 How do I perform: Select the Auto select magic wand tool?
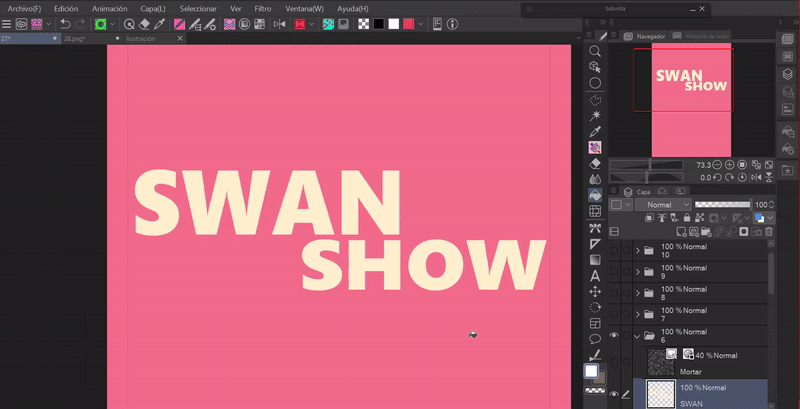pyautogui.click(x=595, y=115)
